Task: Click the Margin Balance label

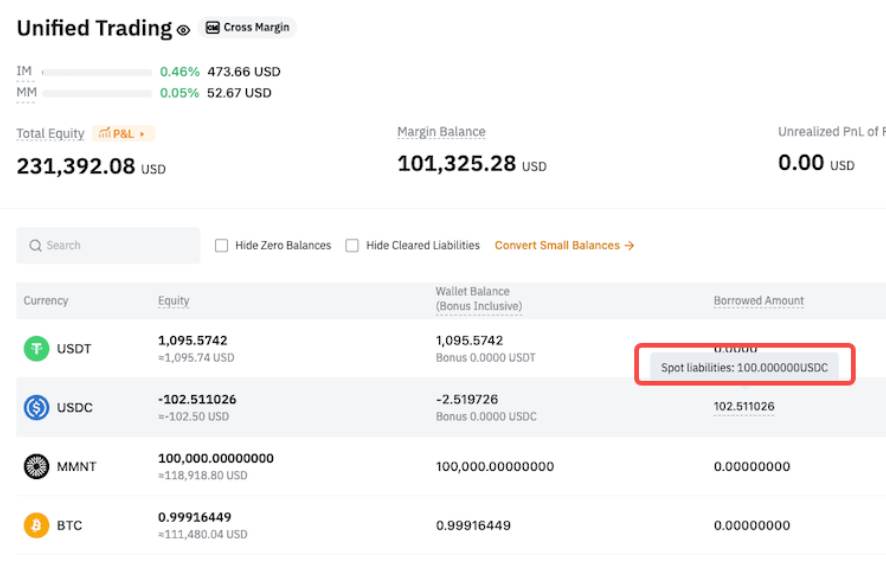Action: 441,132
